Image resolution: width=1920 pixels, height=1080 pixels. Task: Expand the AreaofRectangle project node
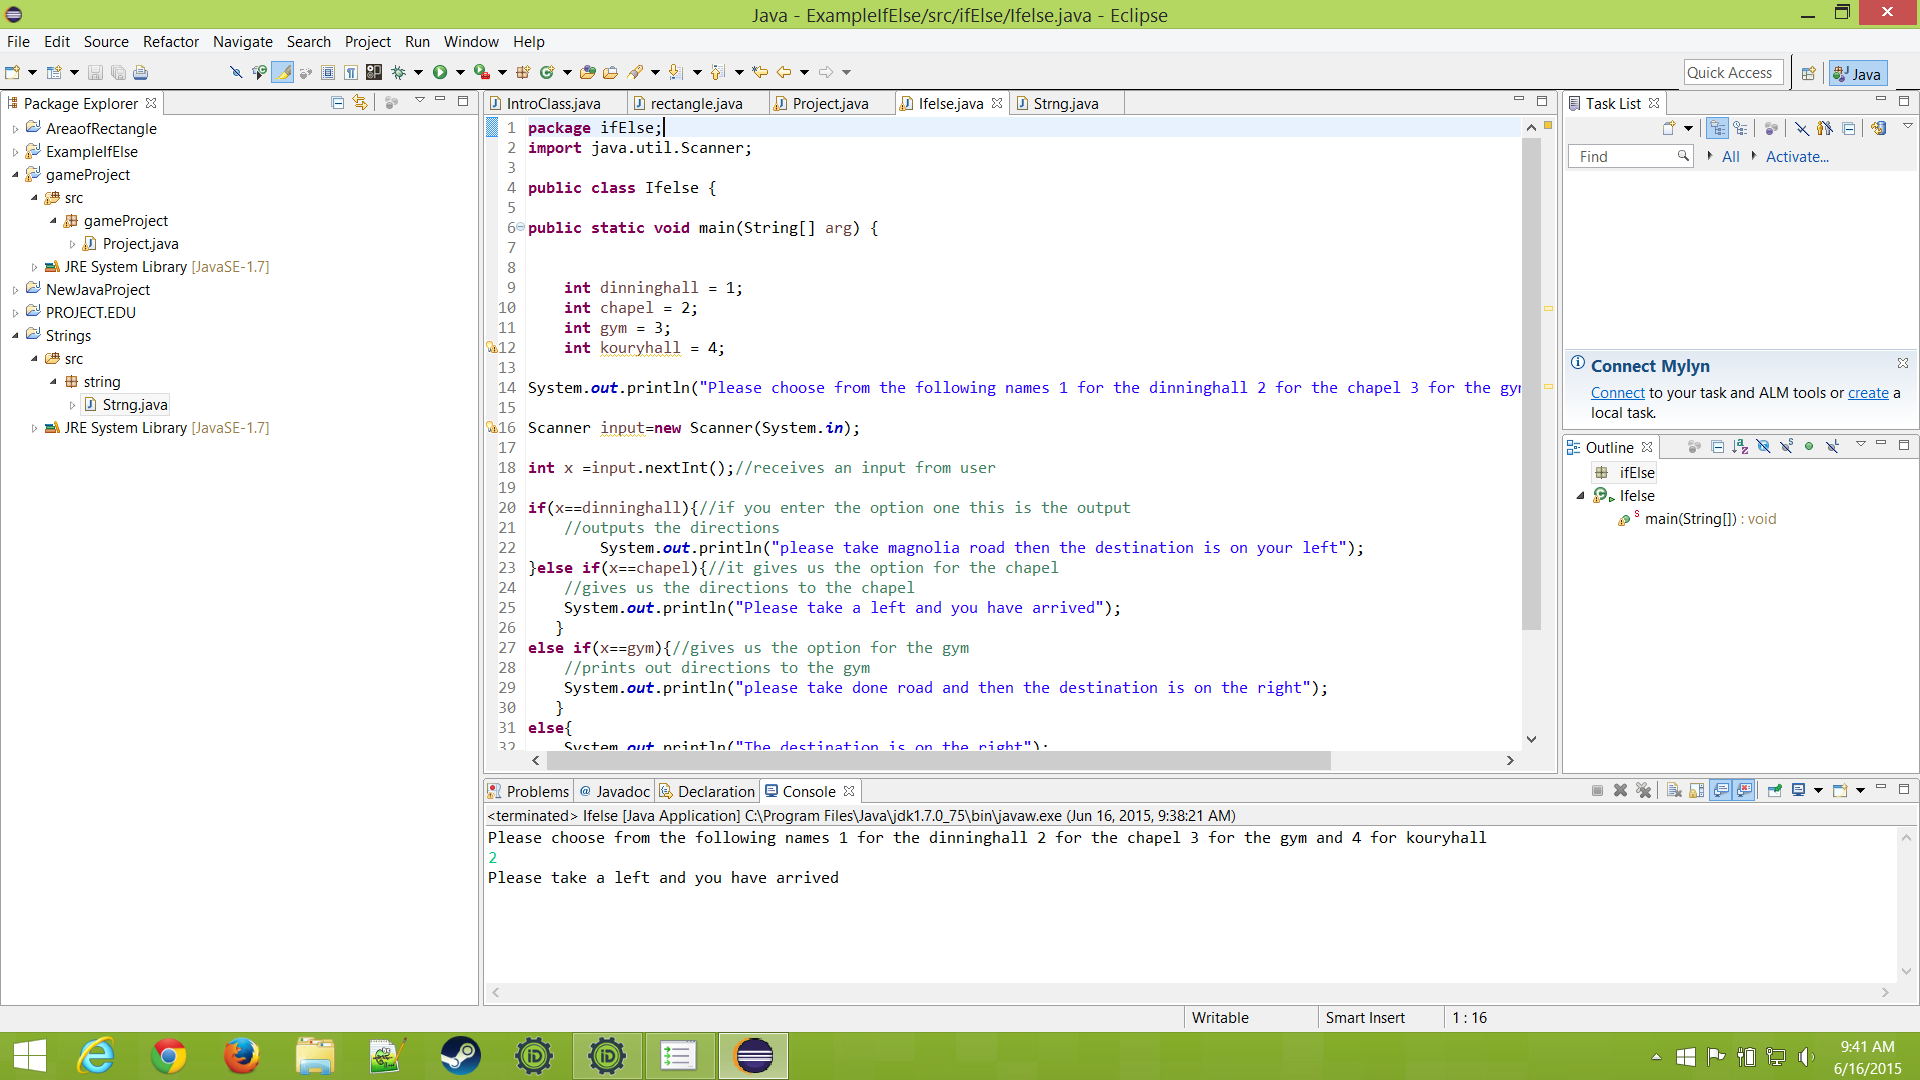click(15, 129)
